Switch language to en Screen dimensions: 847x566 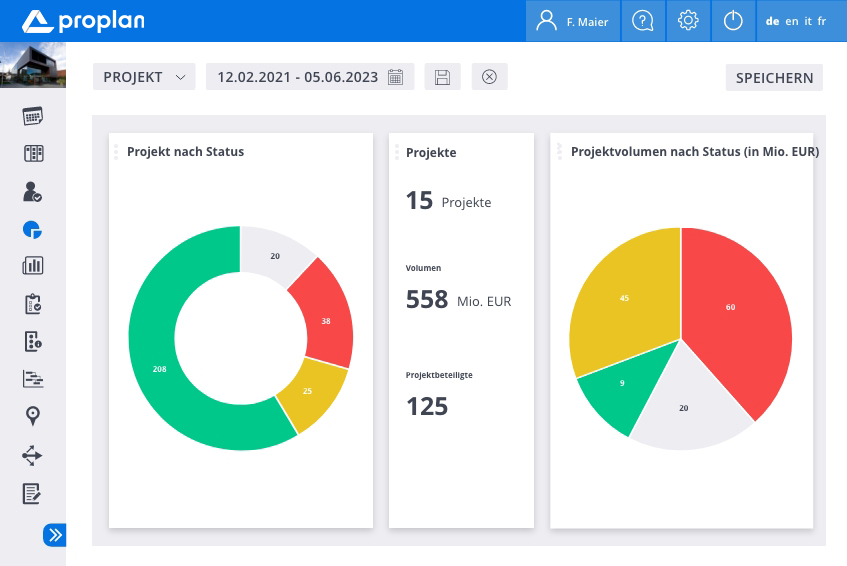coord(791,21)
